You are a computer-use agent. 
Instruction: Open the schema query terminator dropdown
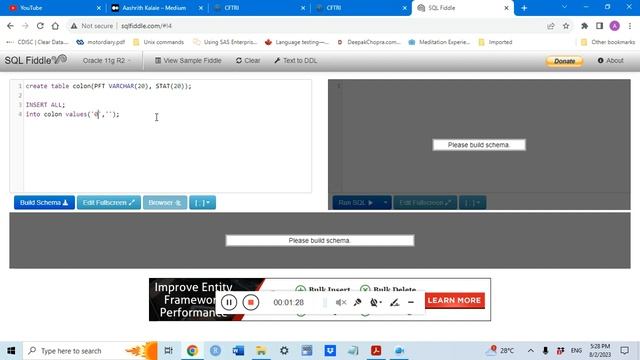(x=202, y=202)
